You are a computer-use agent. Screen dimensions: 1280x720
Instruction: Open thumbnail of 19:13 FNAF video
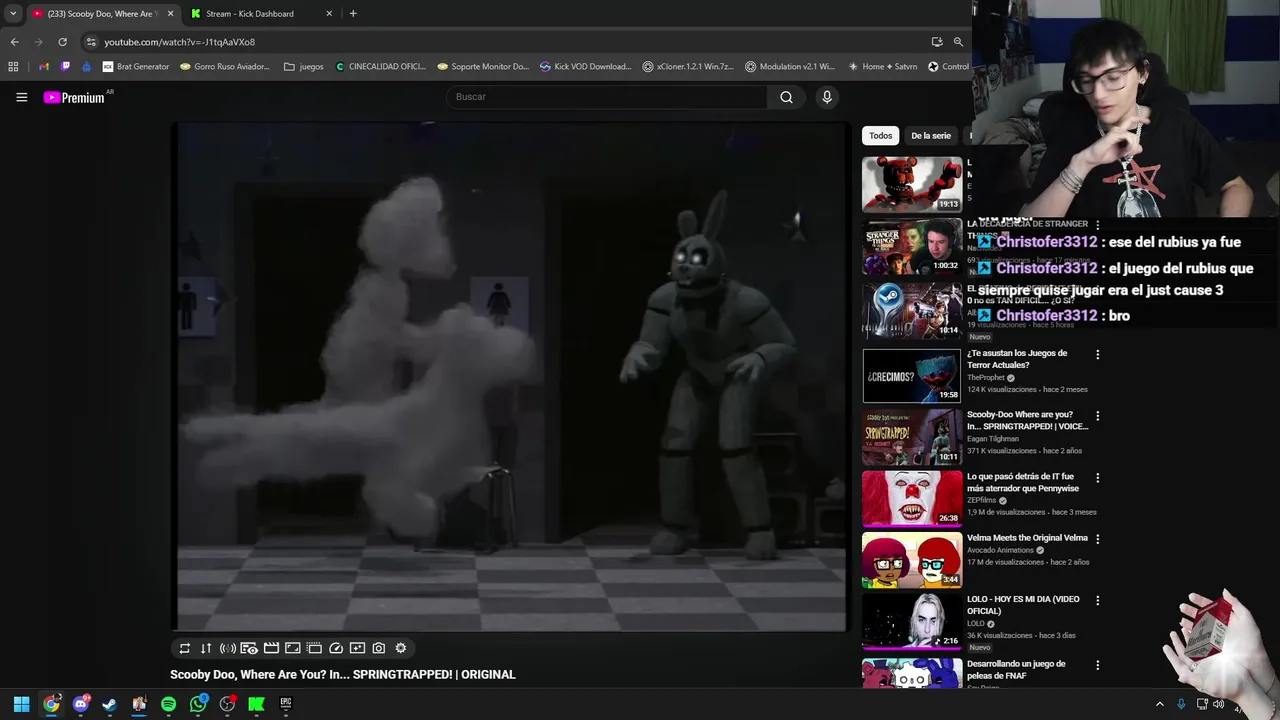912,184
